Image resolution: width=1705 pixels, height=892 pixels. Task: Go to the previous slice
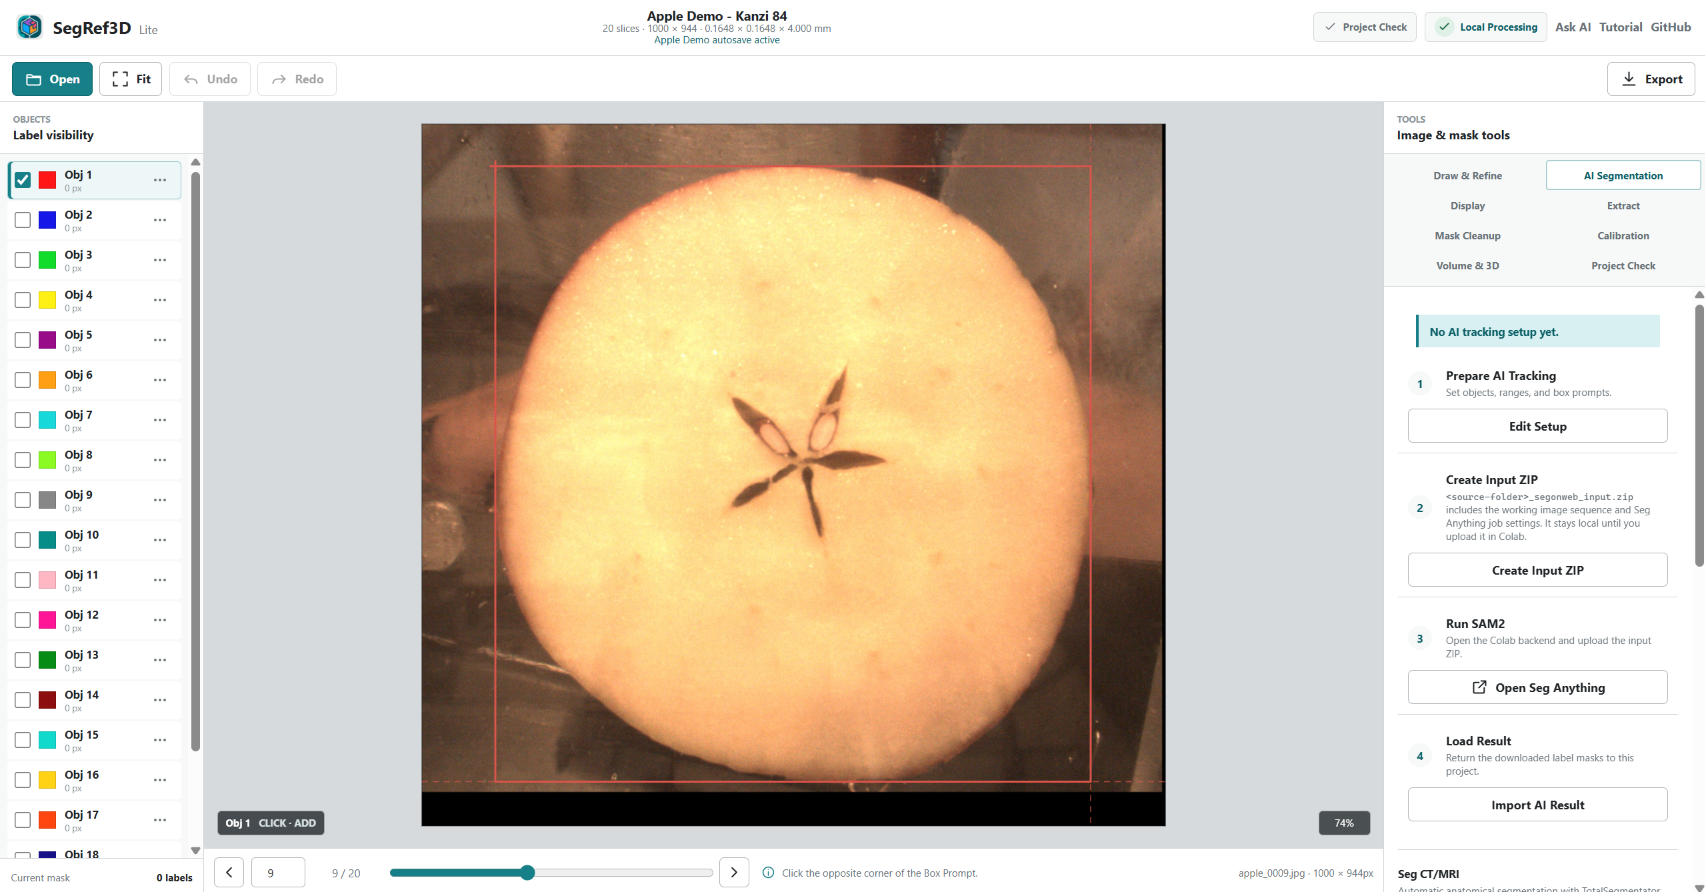pyautogui.click(x=229, y=872)
